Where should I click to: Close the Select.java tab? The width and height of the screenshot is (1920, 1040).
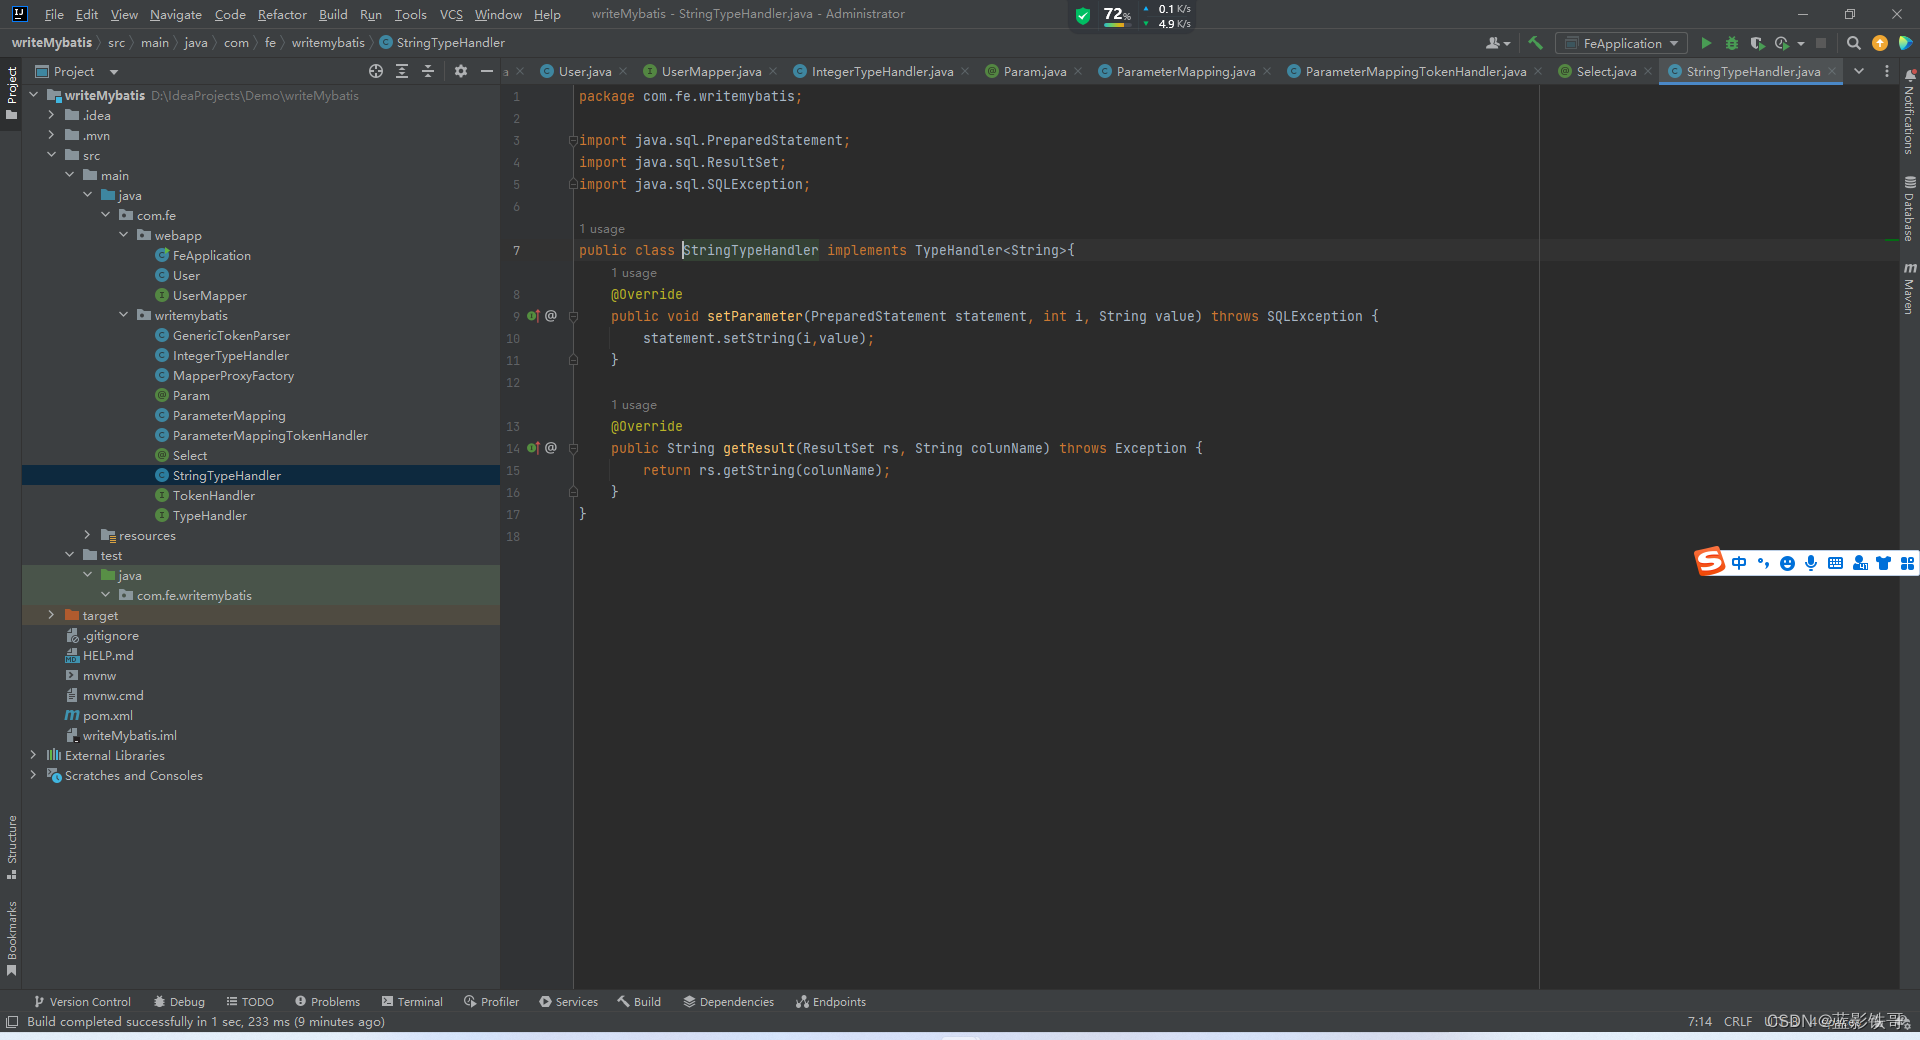click(1647, 71)
